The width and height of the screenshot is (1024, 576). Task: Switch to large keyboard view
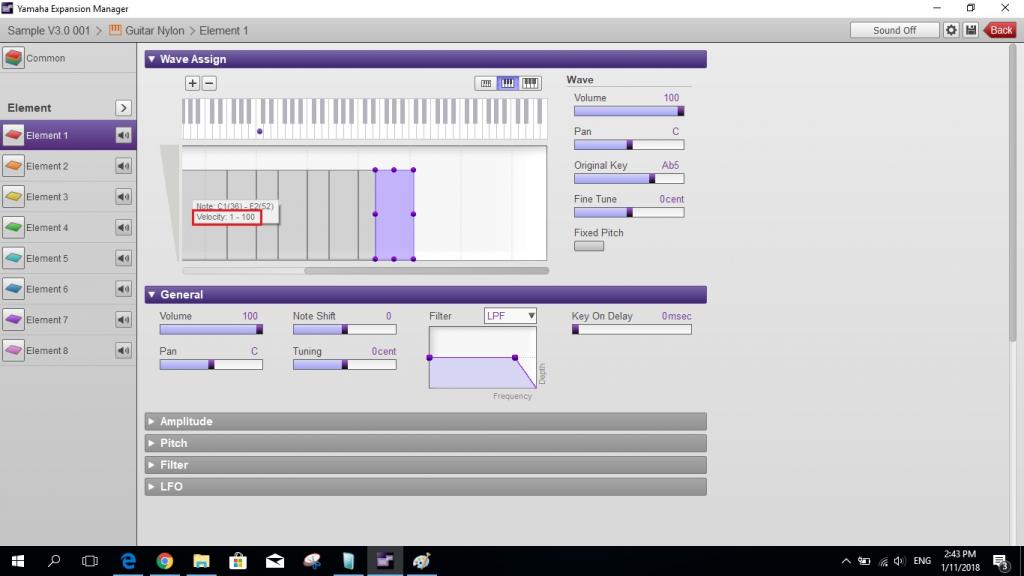click(x=530, y=83)
